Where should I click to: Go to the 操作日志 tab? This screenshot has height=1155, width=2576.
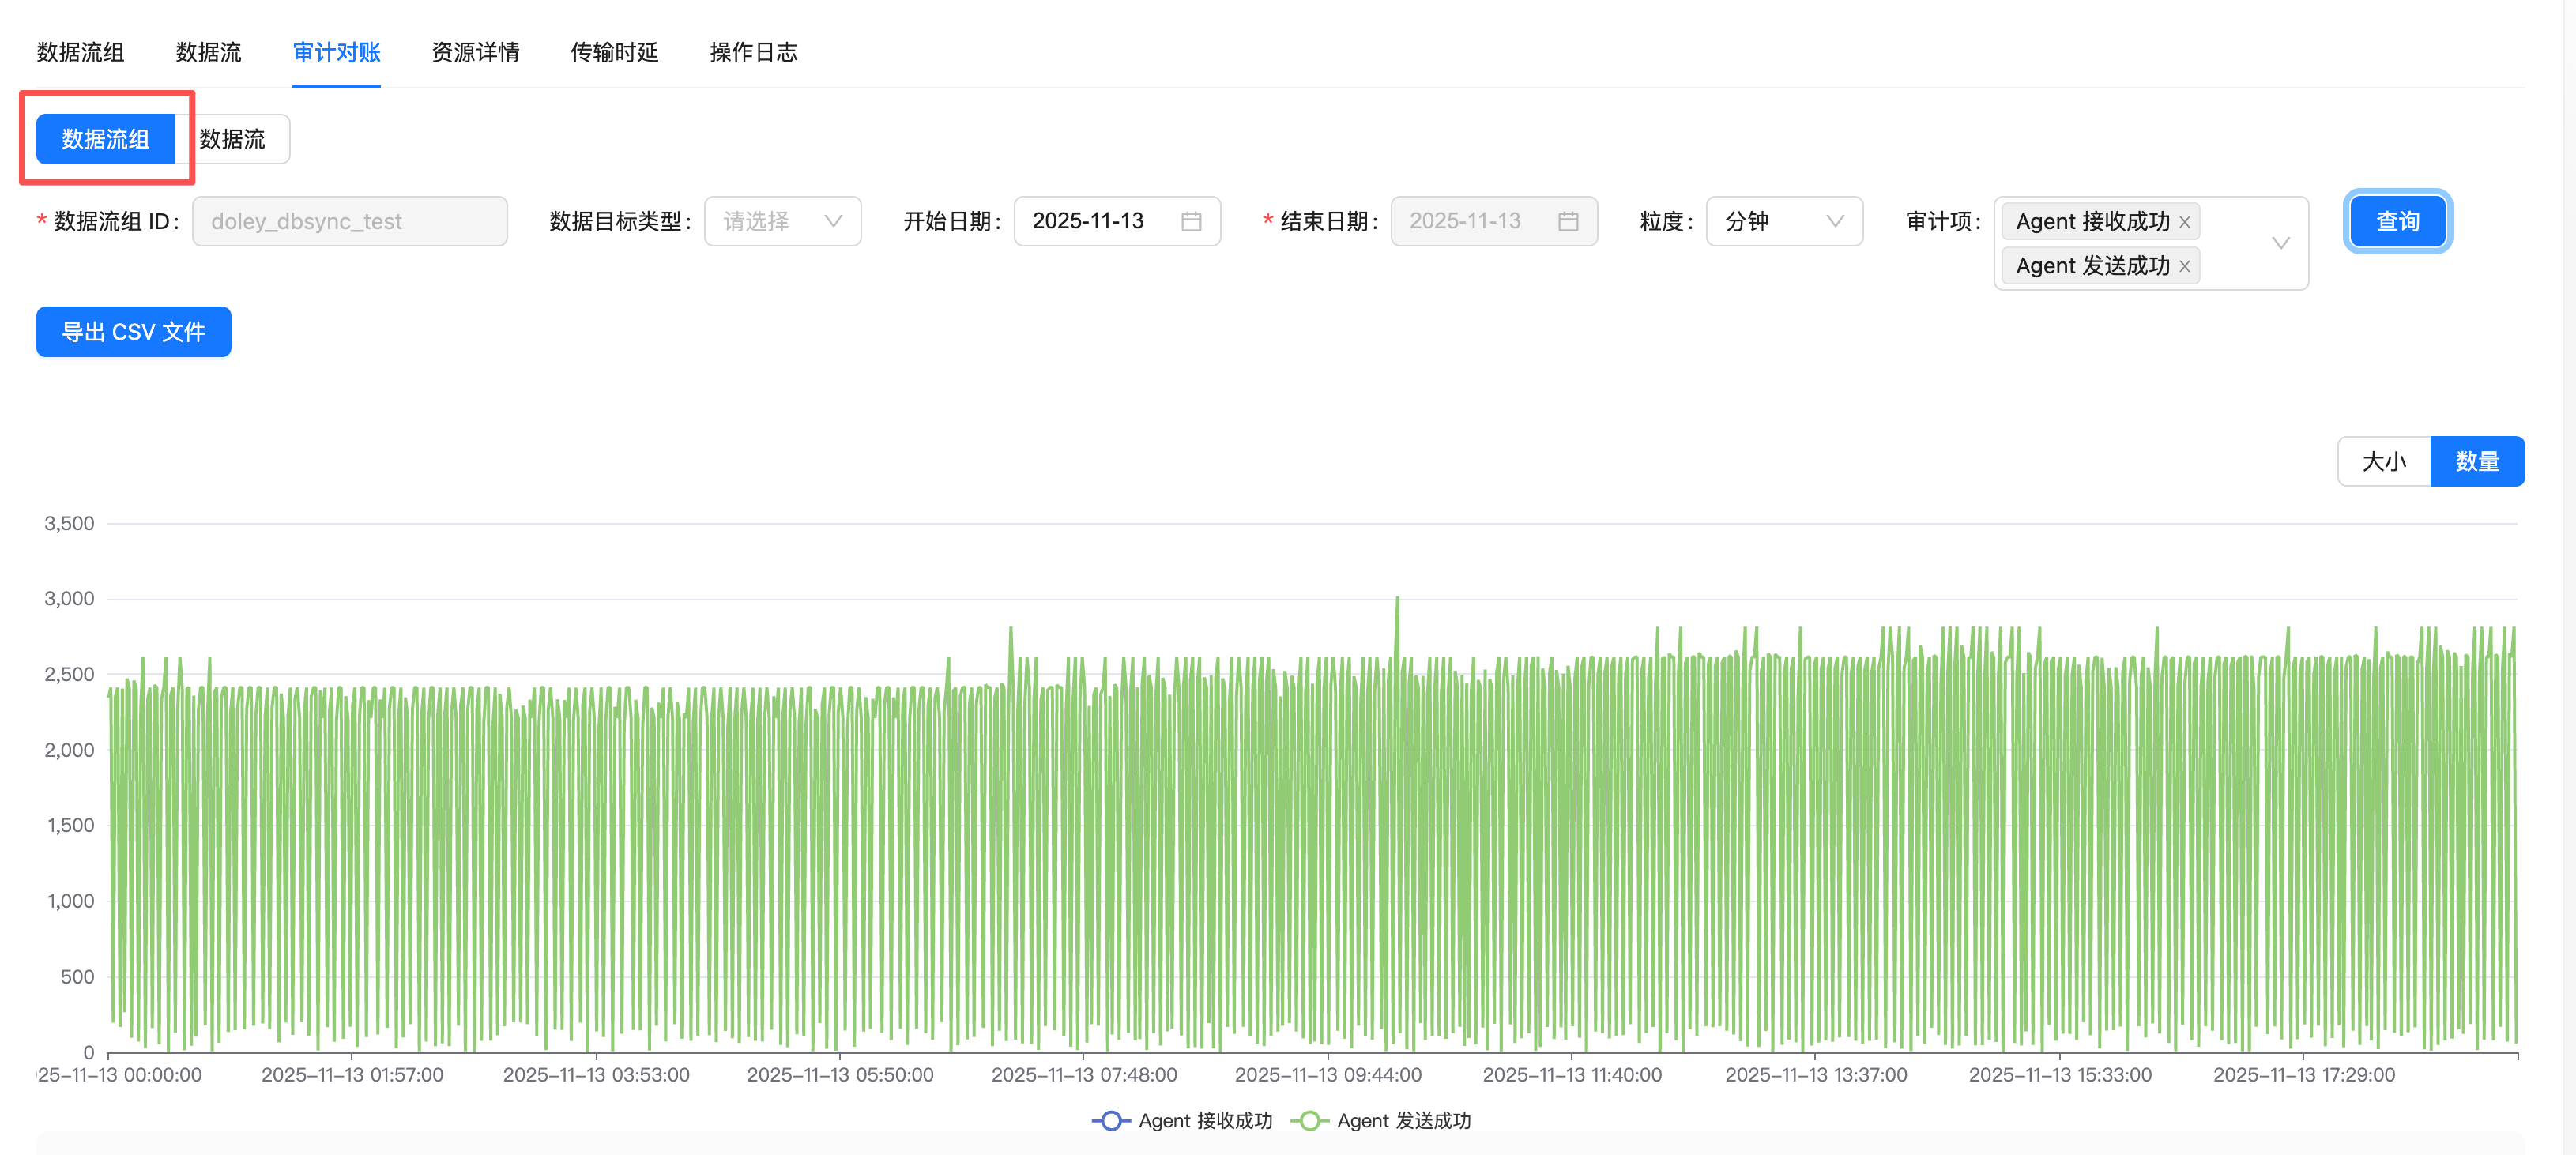(753, 52)
